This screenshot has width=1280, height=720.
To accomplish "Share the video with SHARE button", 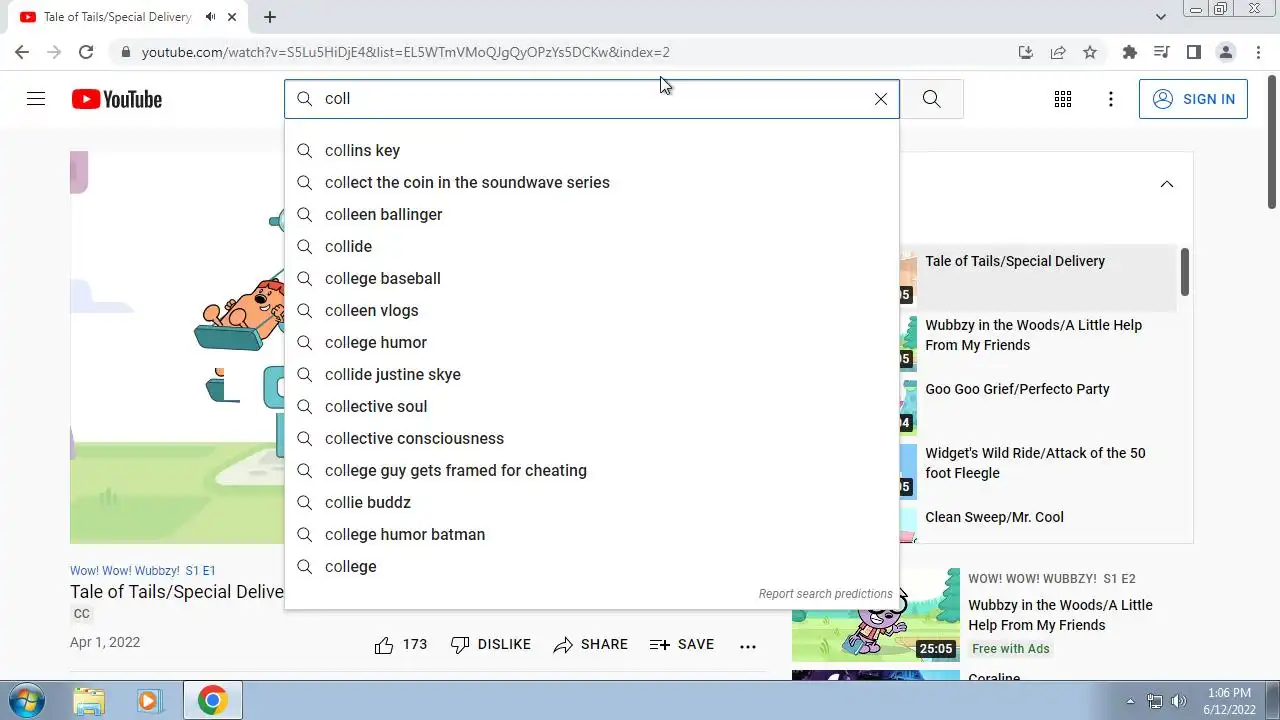I will 591,645.
